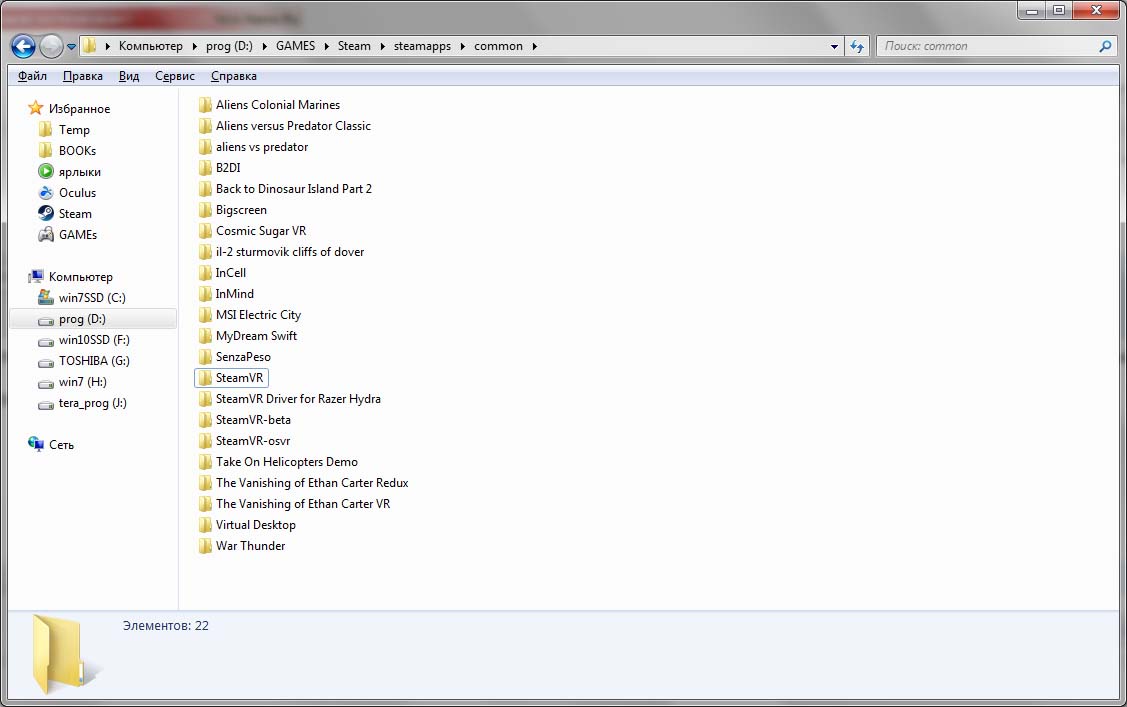The width and height of the screenshot is (1127, 707).
Task: Expand arrow after 'Компьютер' in address bar
Action: 194,47
